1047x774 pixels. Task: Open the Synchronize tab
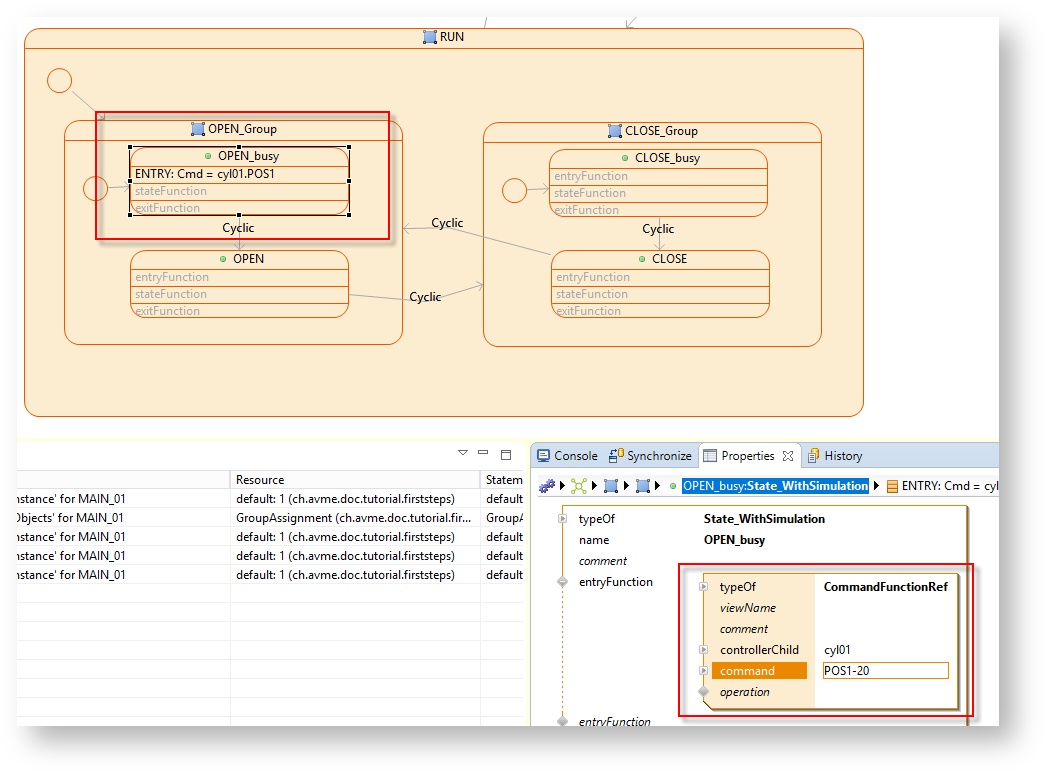pyautogui.click(x=650, y=456)
